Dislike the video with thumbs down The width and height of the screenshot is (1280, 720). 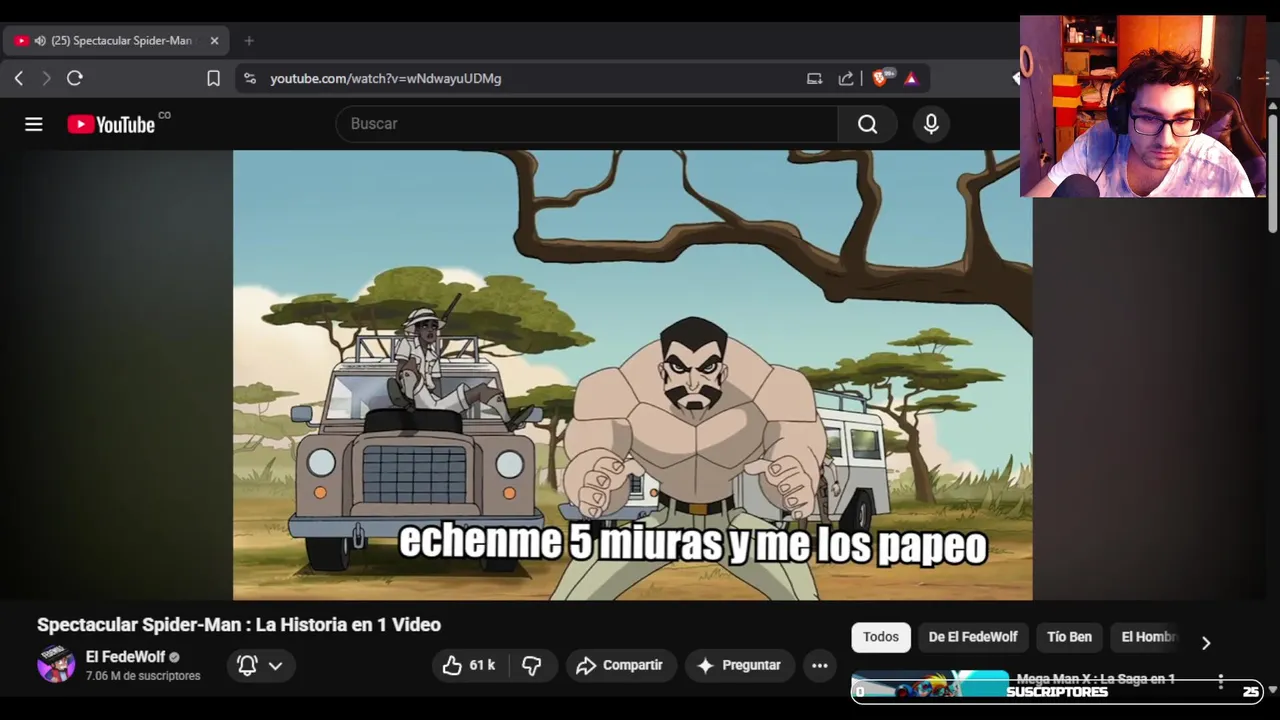[532, 665]
